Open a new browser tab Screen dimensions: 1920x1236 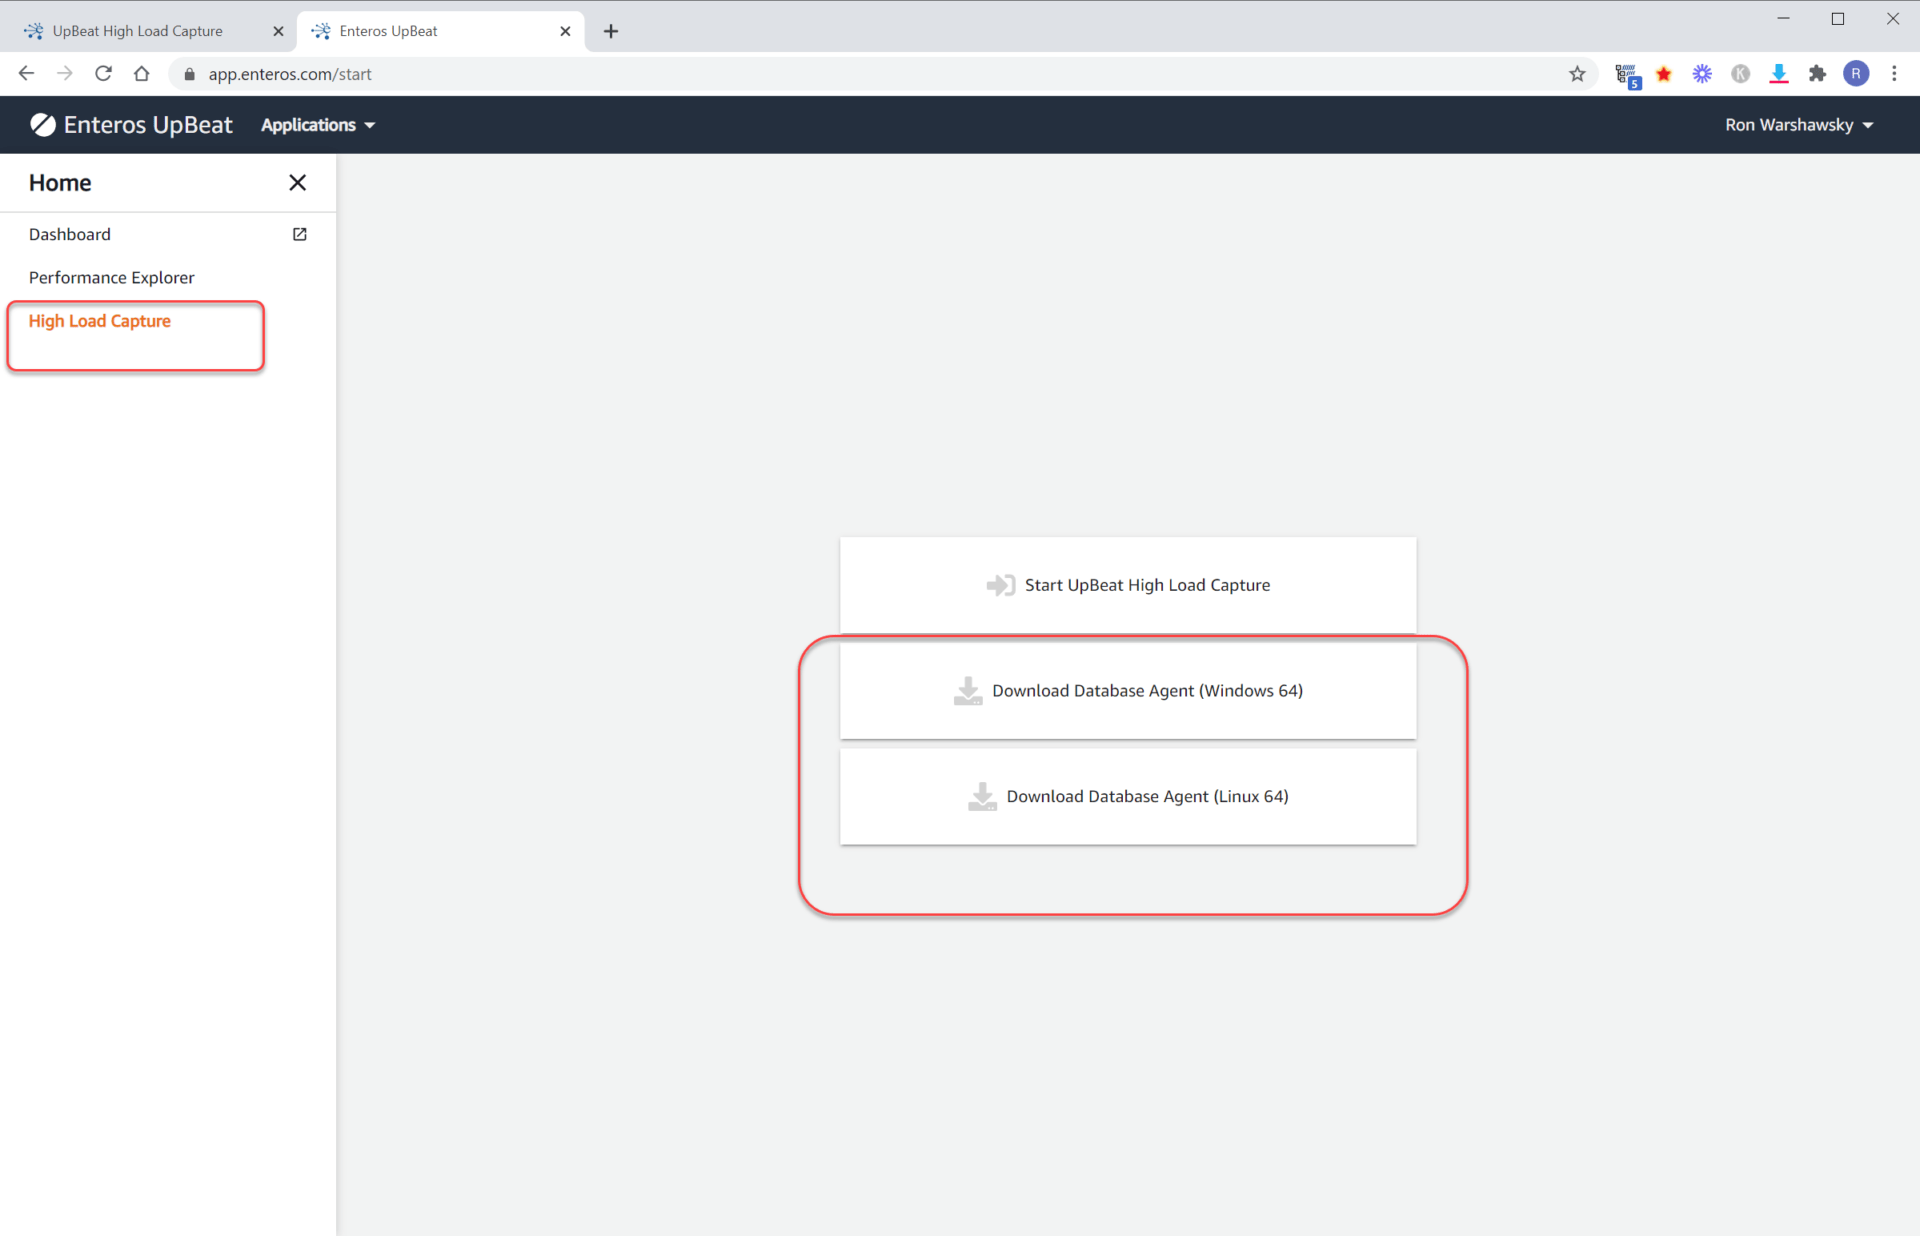[611, 31]
